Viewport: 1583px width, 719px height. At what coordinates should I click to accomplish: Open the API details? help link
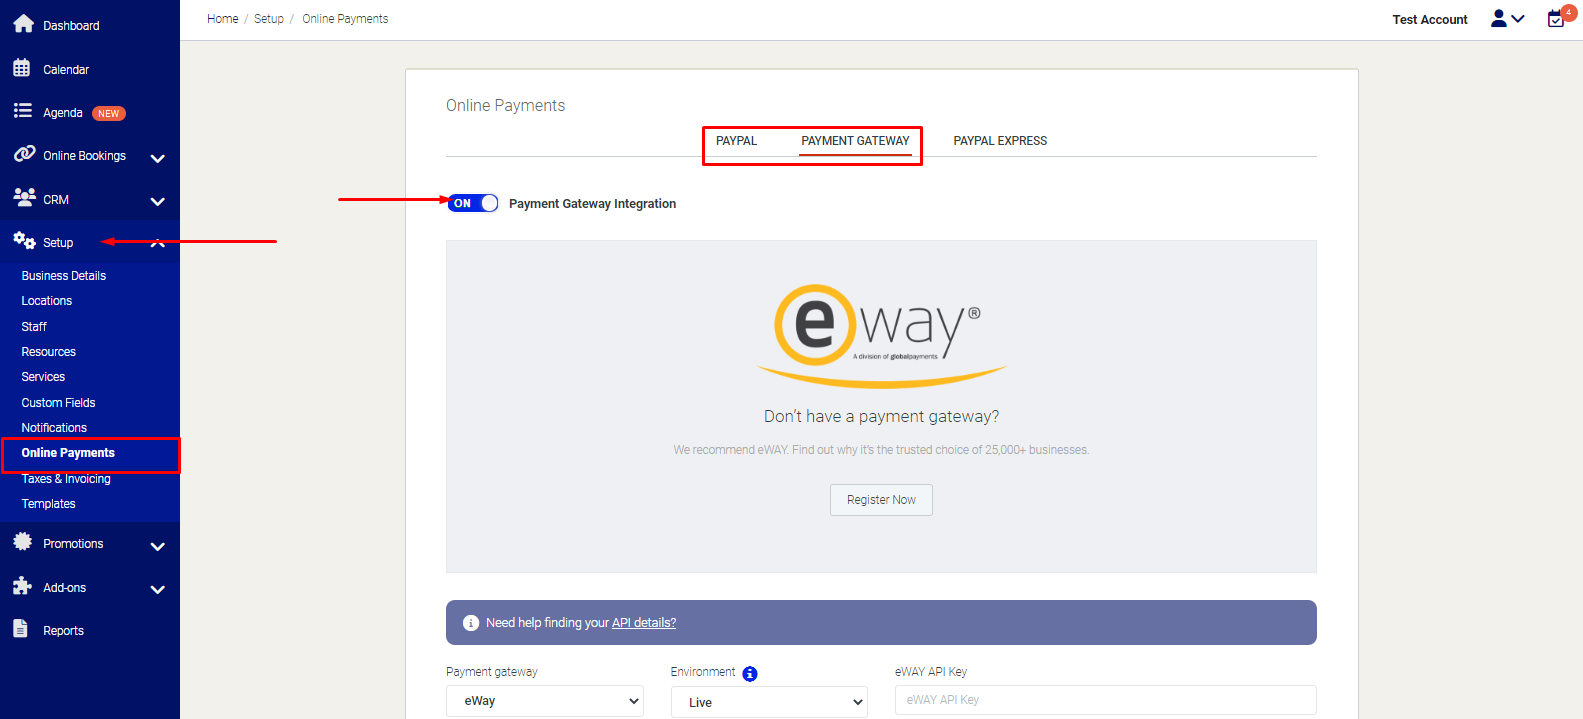point(644,623)
